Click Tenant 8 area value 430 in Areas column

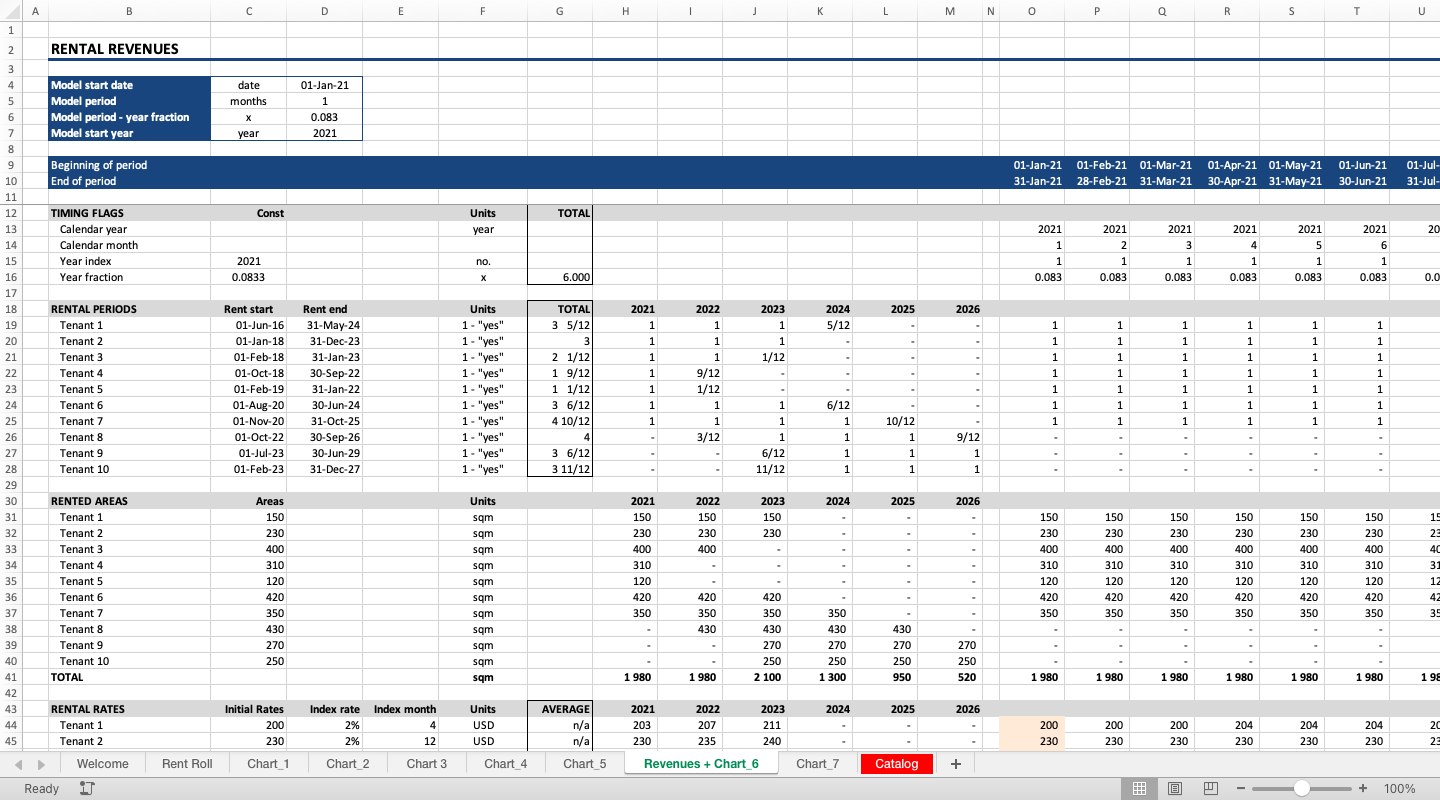248,629
